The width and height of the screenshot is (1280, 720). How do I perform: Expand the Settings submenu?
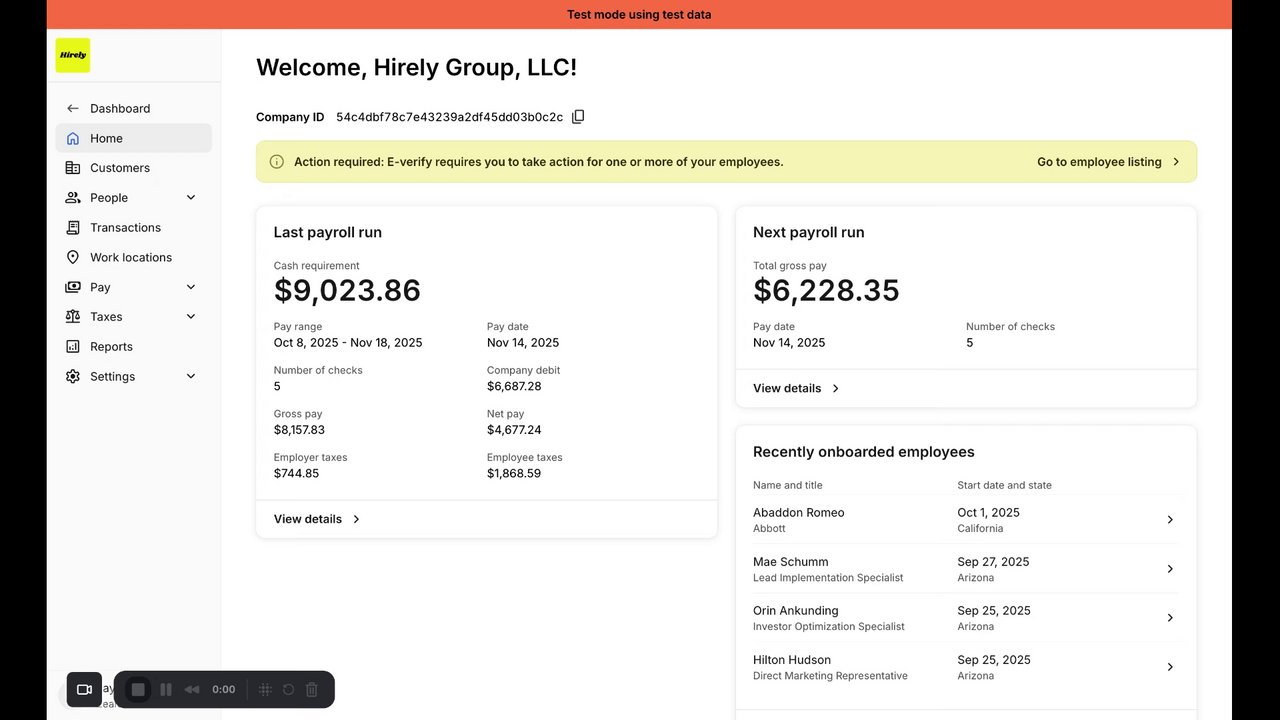(x=191, y=377)
